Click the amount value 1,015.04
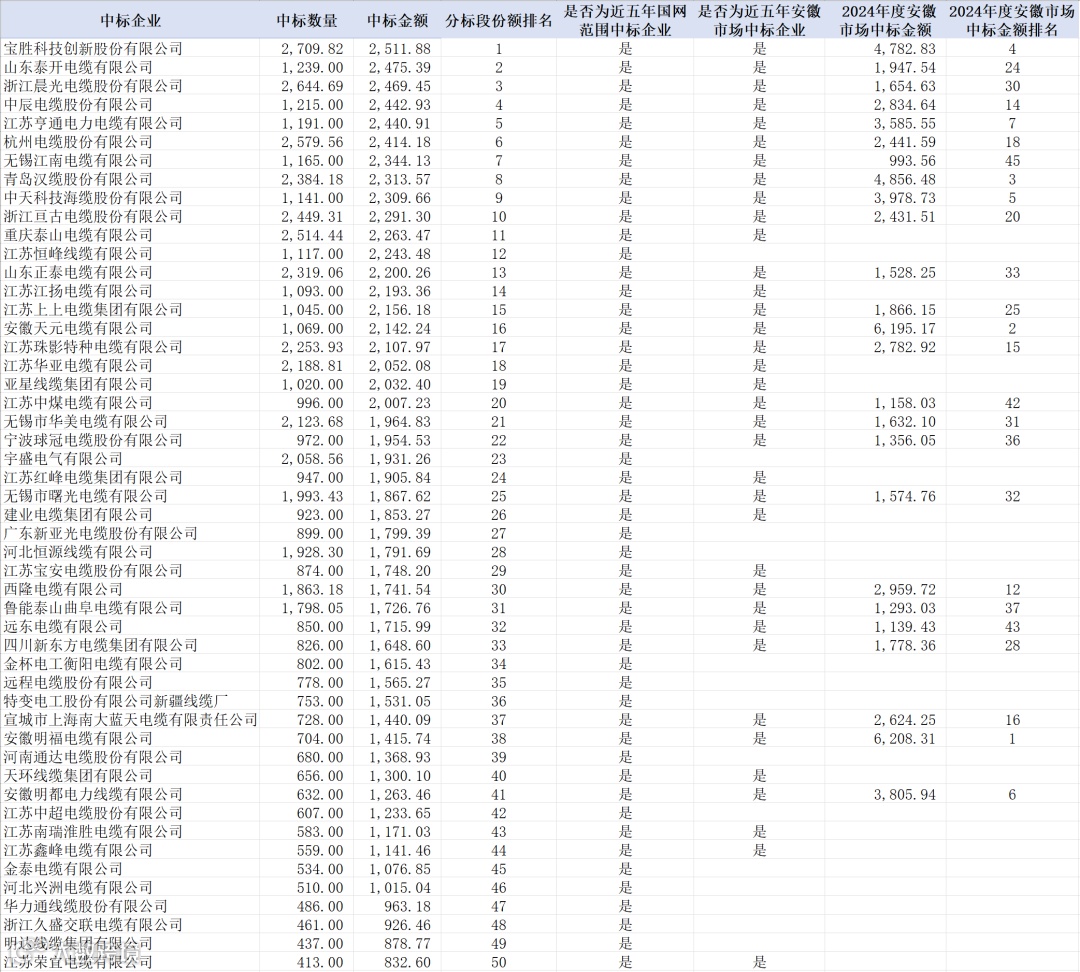 [x=399, y=888]
